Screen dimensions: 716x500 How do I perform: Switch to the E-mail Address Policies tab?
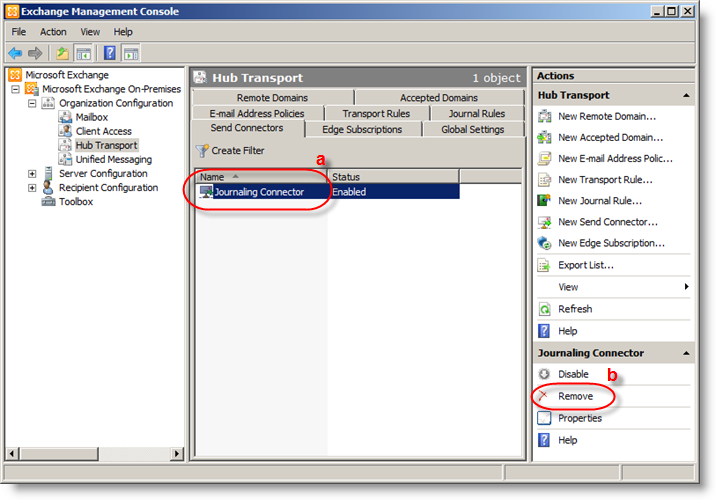coord(257,113)
